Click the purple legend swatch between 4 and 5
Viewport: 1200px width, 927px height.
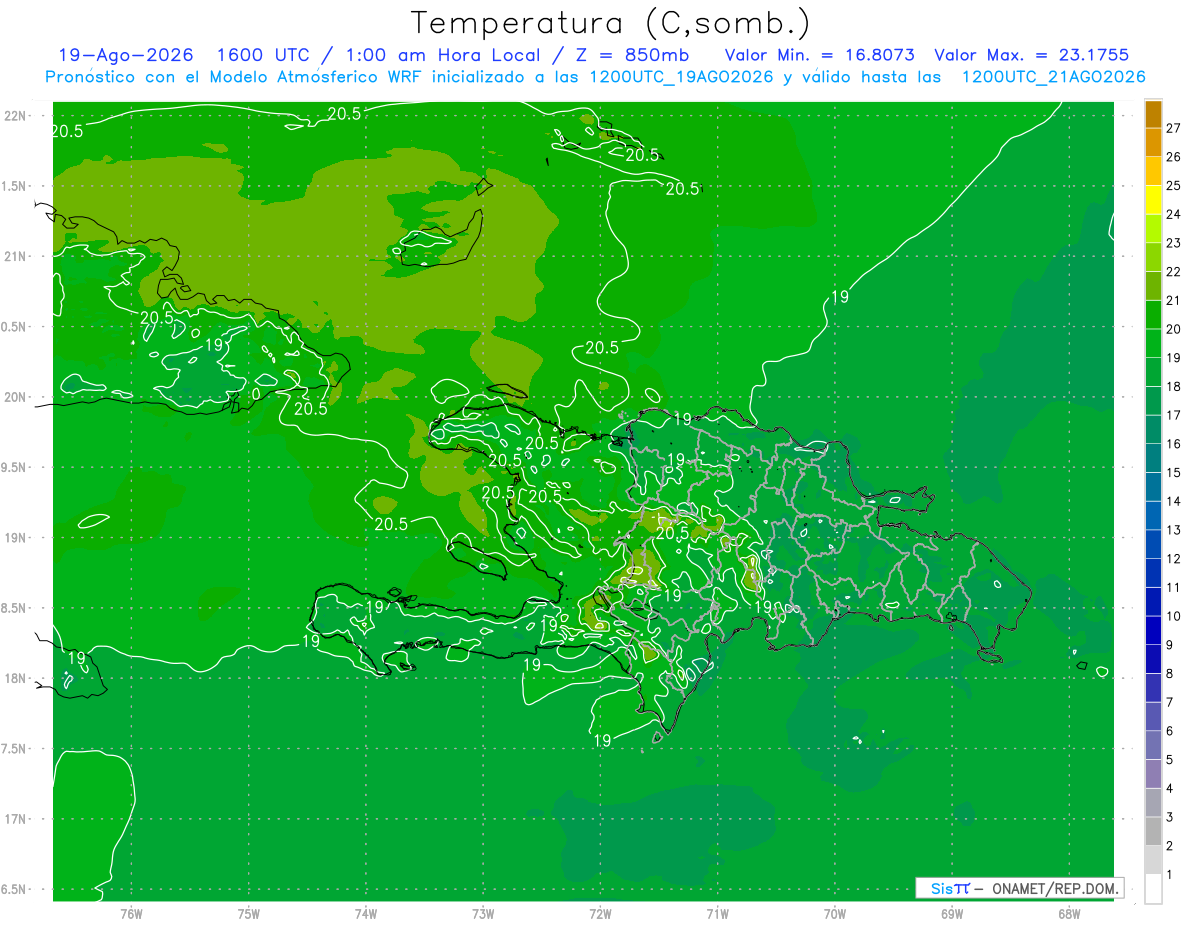click(1153, 774)
